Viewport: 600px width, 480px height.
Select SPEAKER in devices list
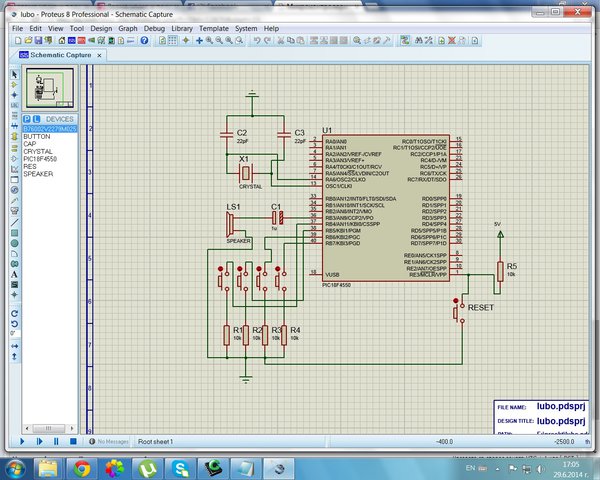pyautogui.click(x=38, y=174)
